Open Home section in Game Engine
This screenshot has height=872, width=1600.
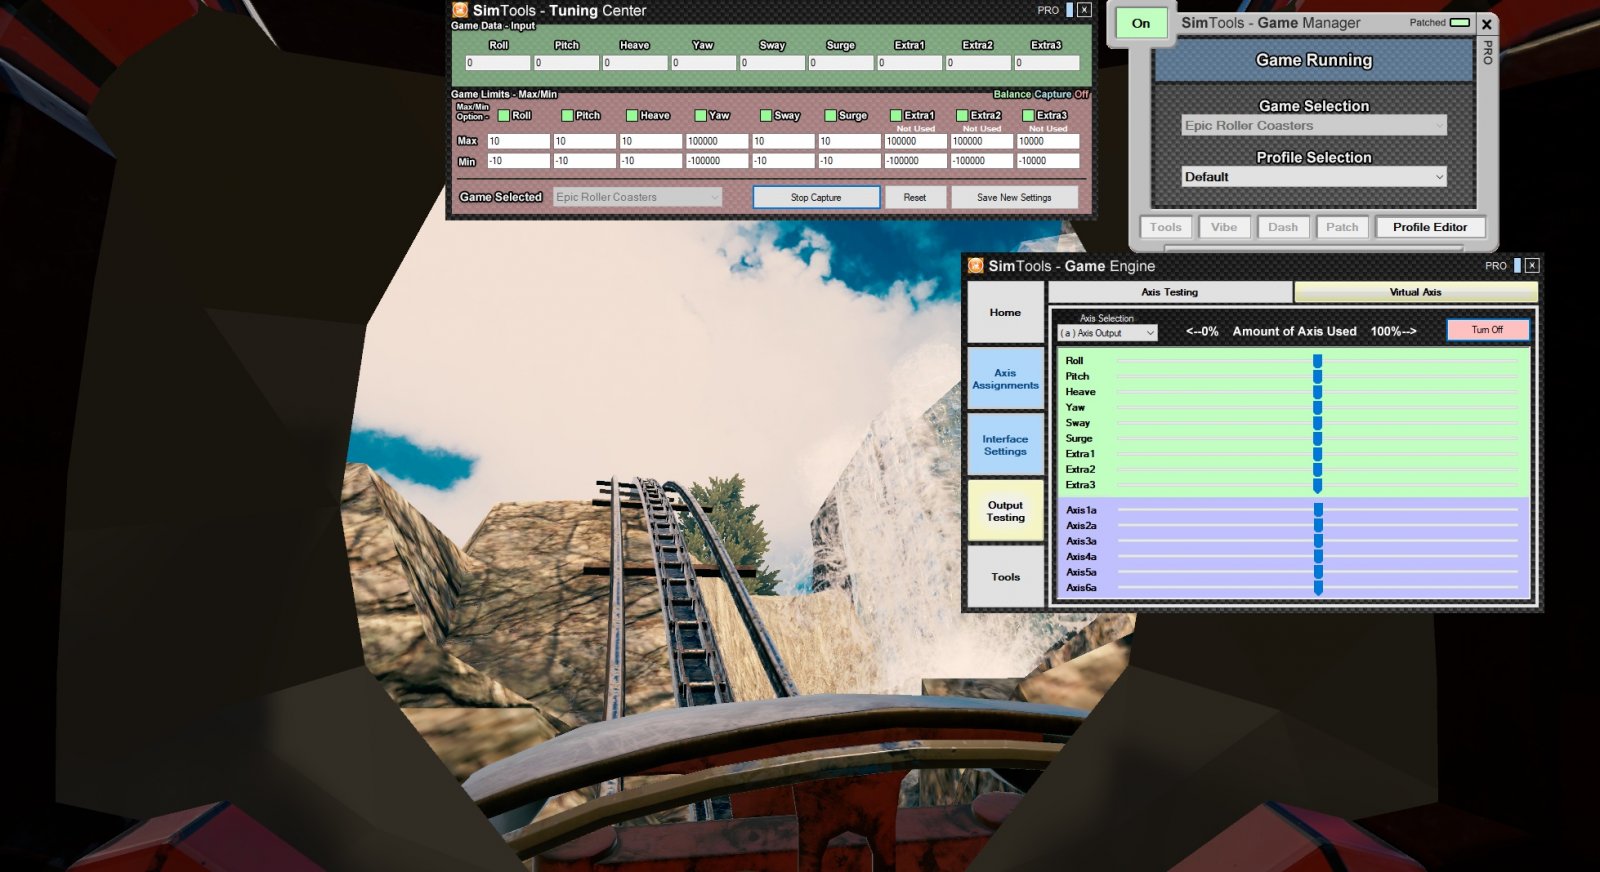tap(1005, 312)
